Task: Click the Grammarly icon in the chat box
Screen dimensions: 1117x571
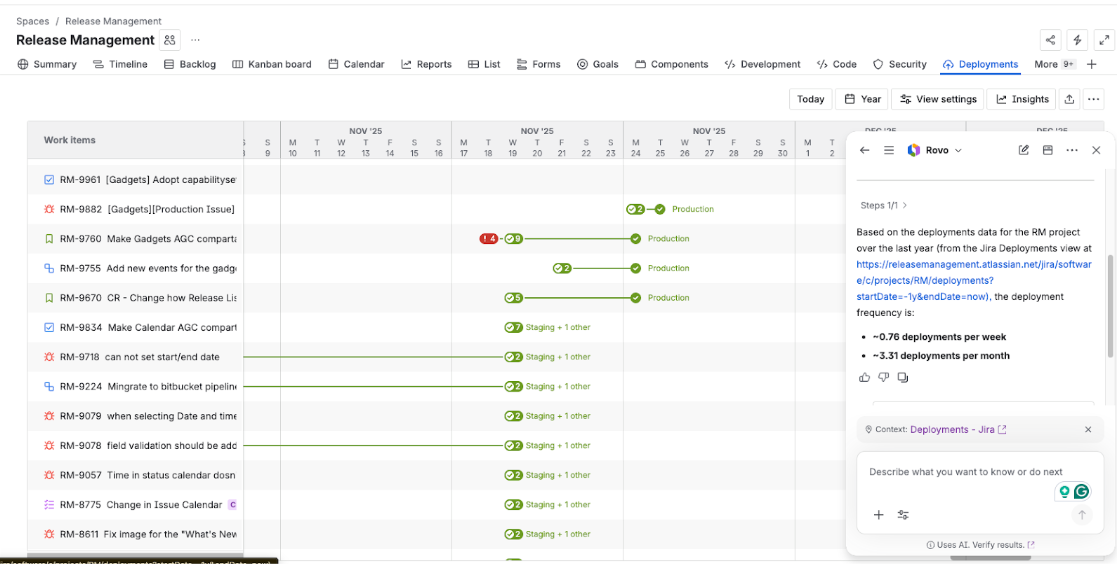Action: 1082,491
